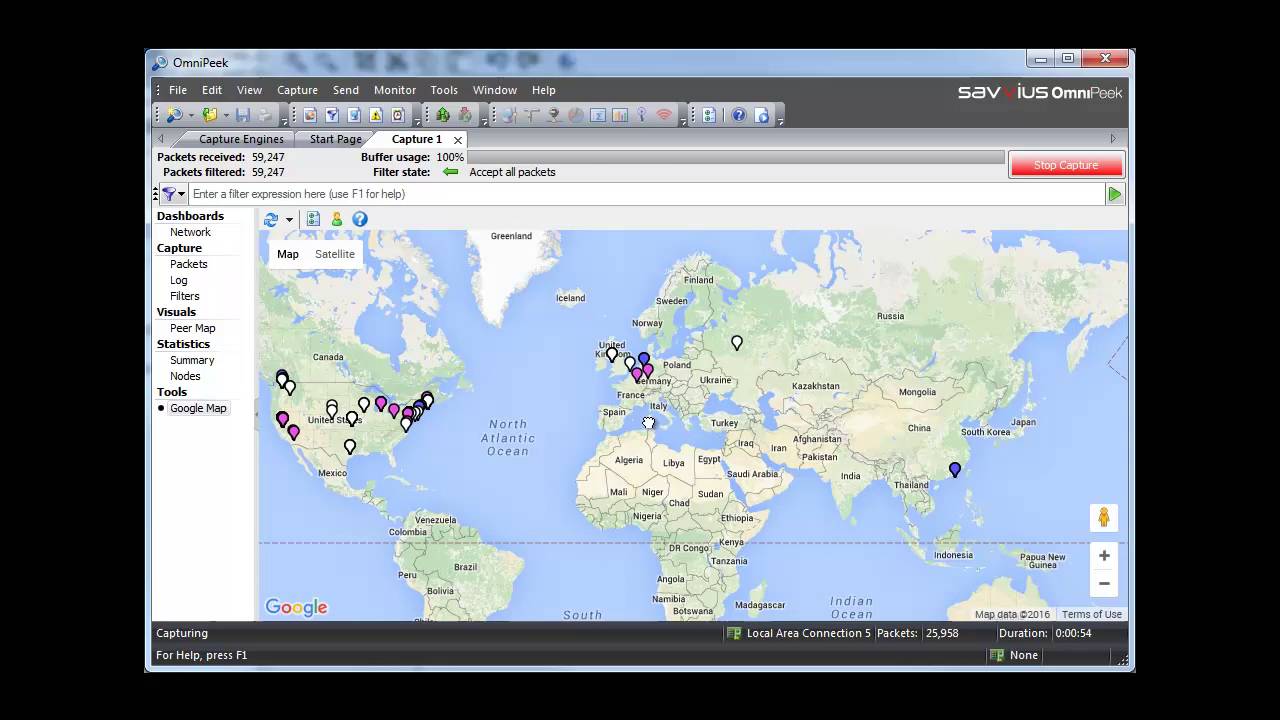Select Network under Dashboards

190,232
